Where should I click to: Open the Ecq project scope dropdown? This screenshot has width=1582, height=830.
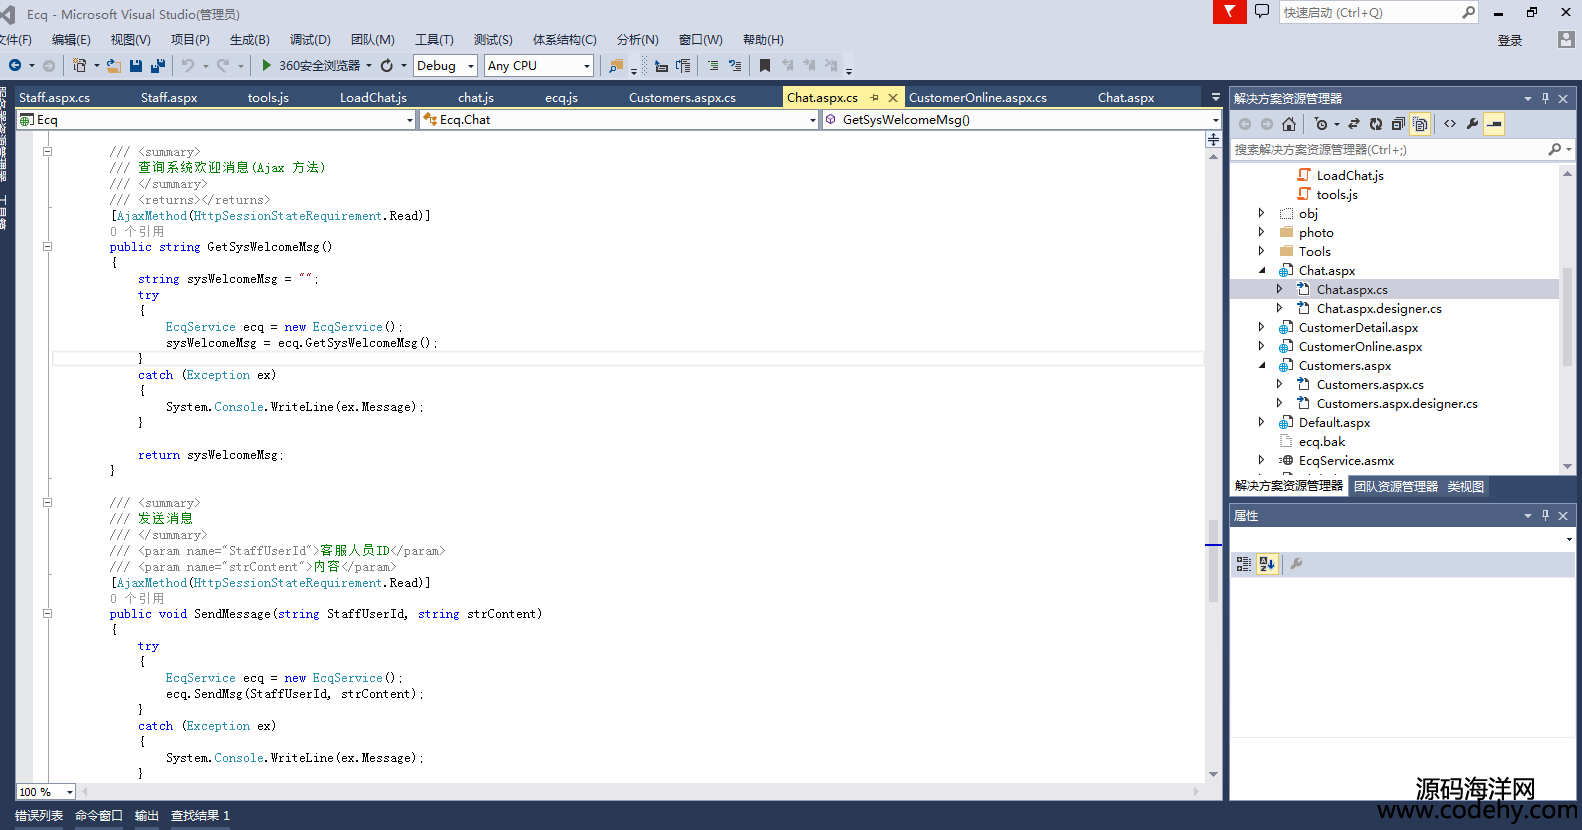tap(216, 120)
